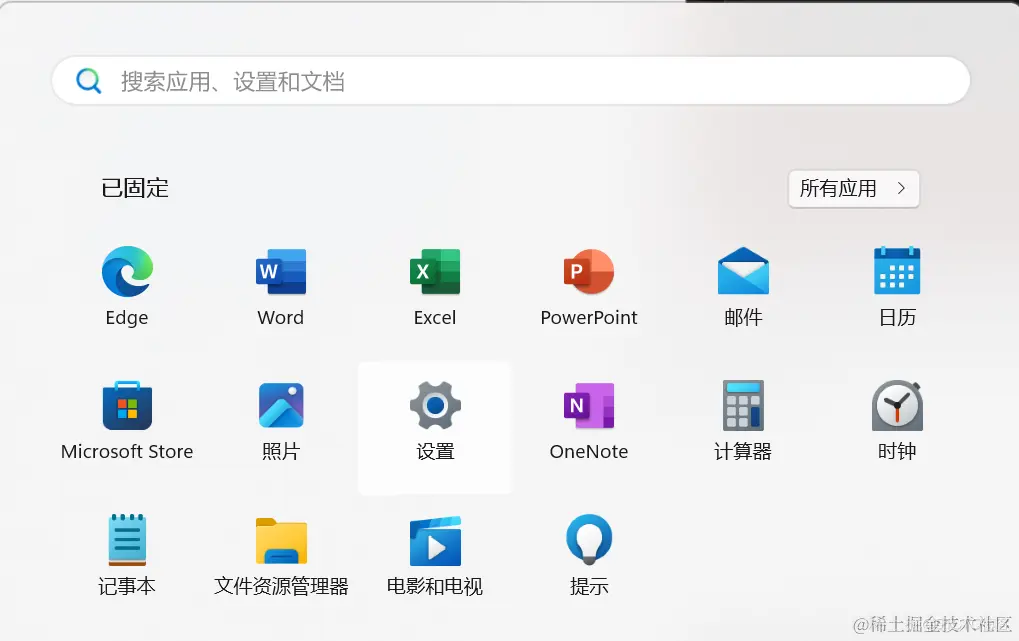Screen dimensions: 1019x641
Task: Open the 日历 calendar app
Action: [x=897, y=271]
